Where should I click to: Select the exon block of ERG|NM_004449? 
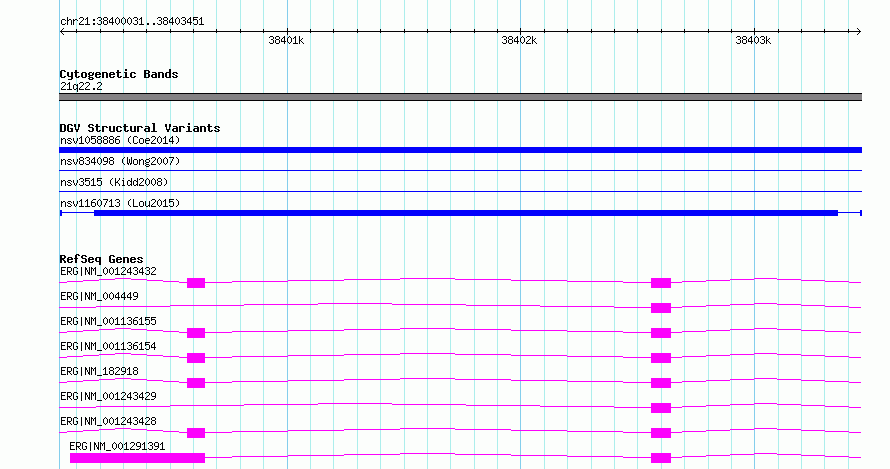pyautogui.click(x=661, y=308)
